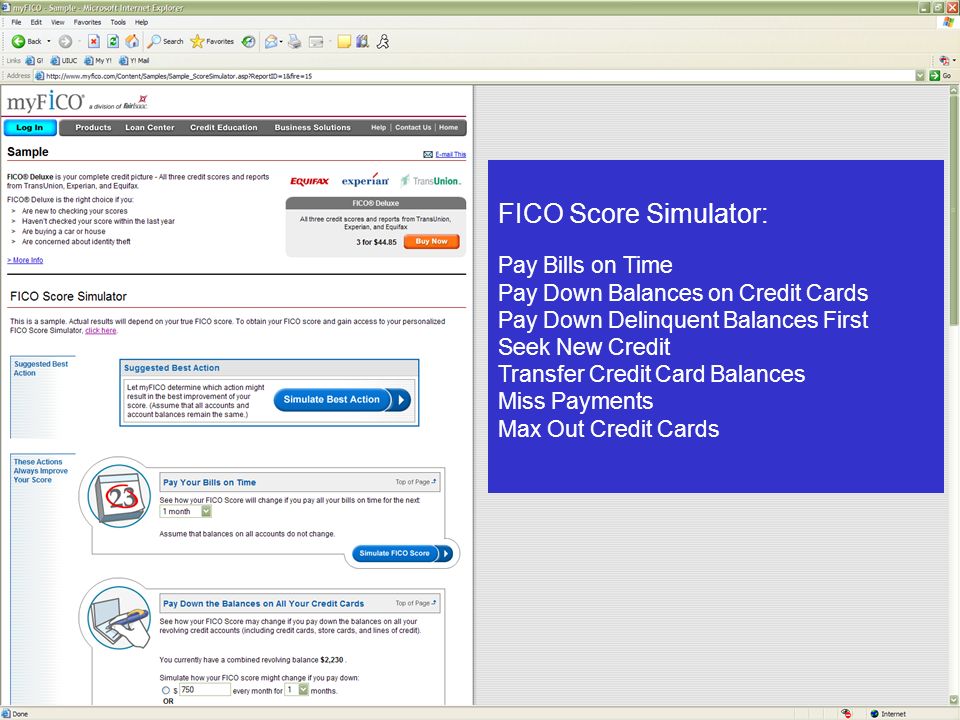960x720 pixels.
Task: Open the Products navigation tab
Action: coord(93,127)
